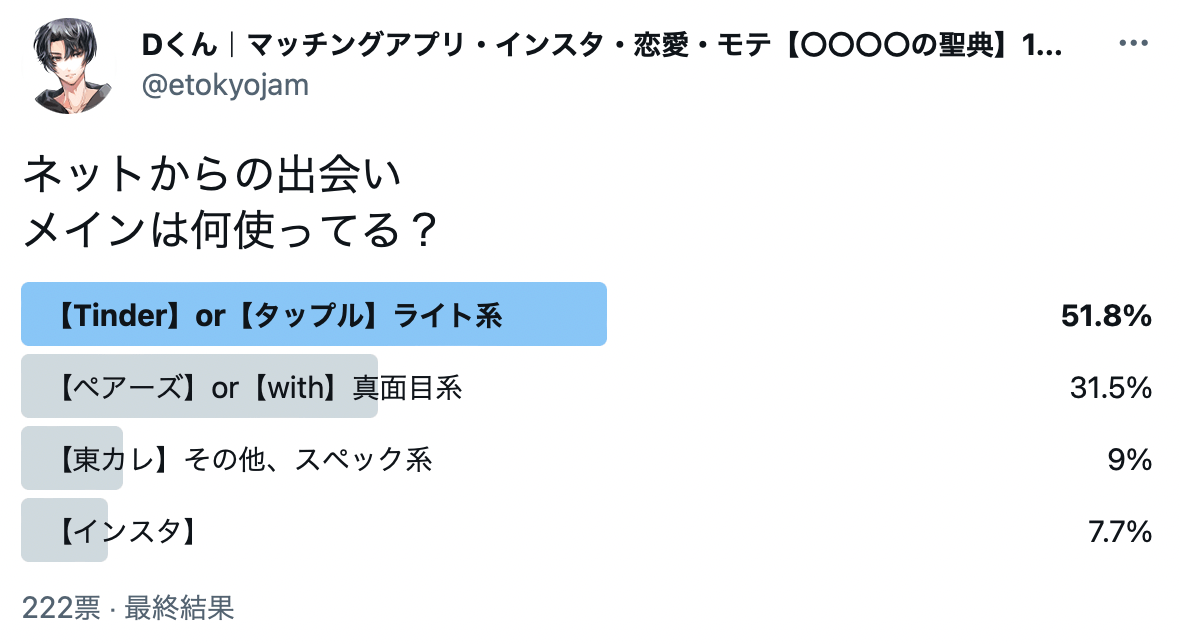The height and width of the screenshot is (644, 1180).
Task: Click the 51.8% result percentage
Action: [1106, 315]
